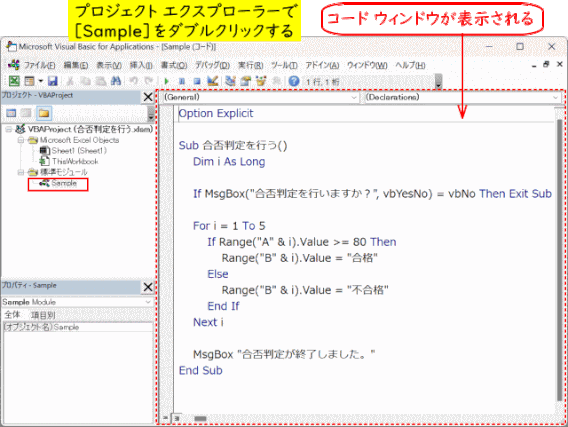Click the Insert UserForm toolbar icon
Screen dimensions: 568x427
(29, 81)
